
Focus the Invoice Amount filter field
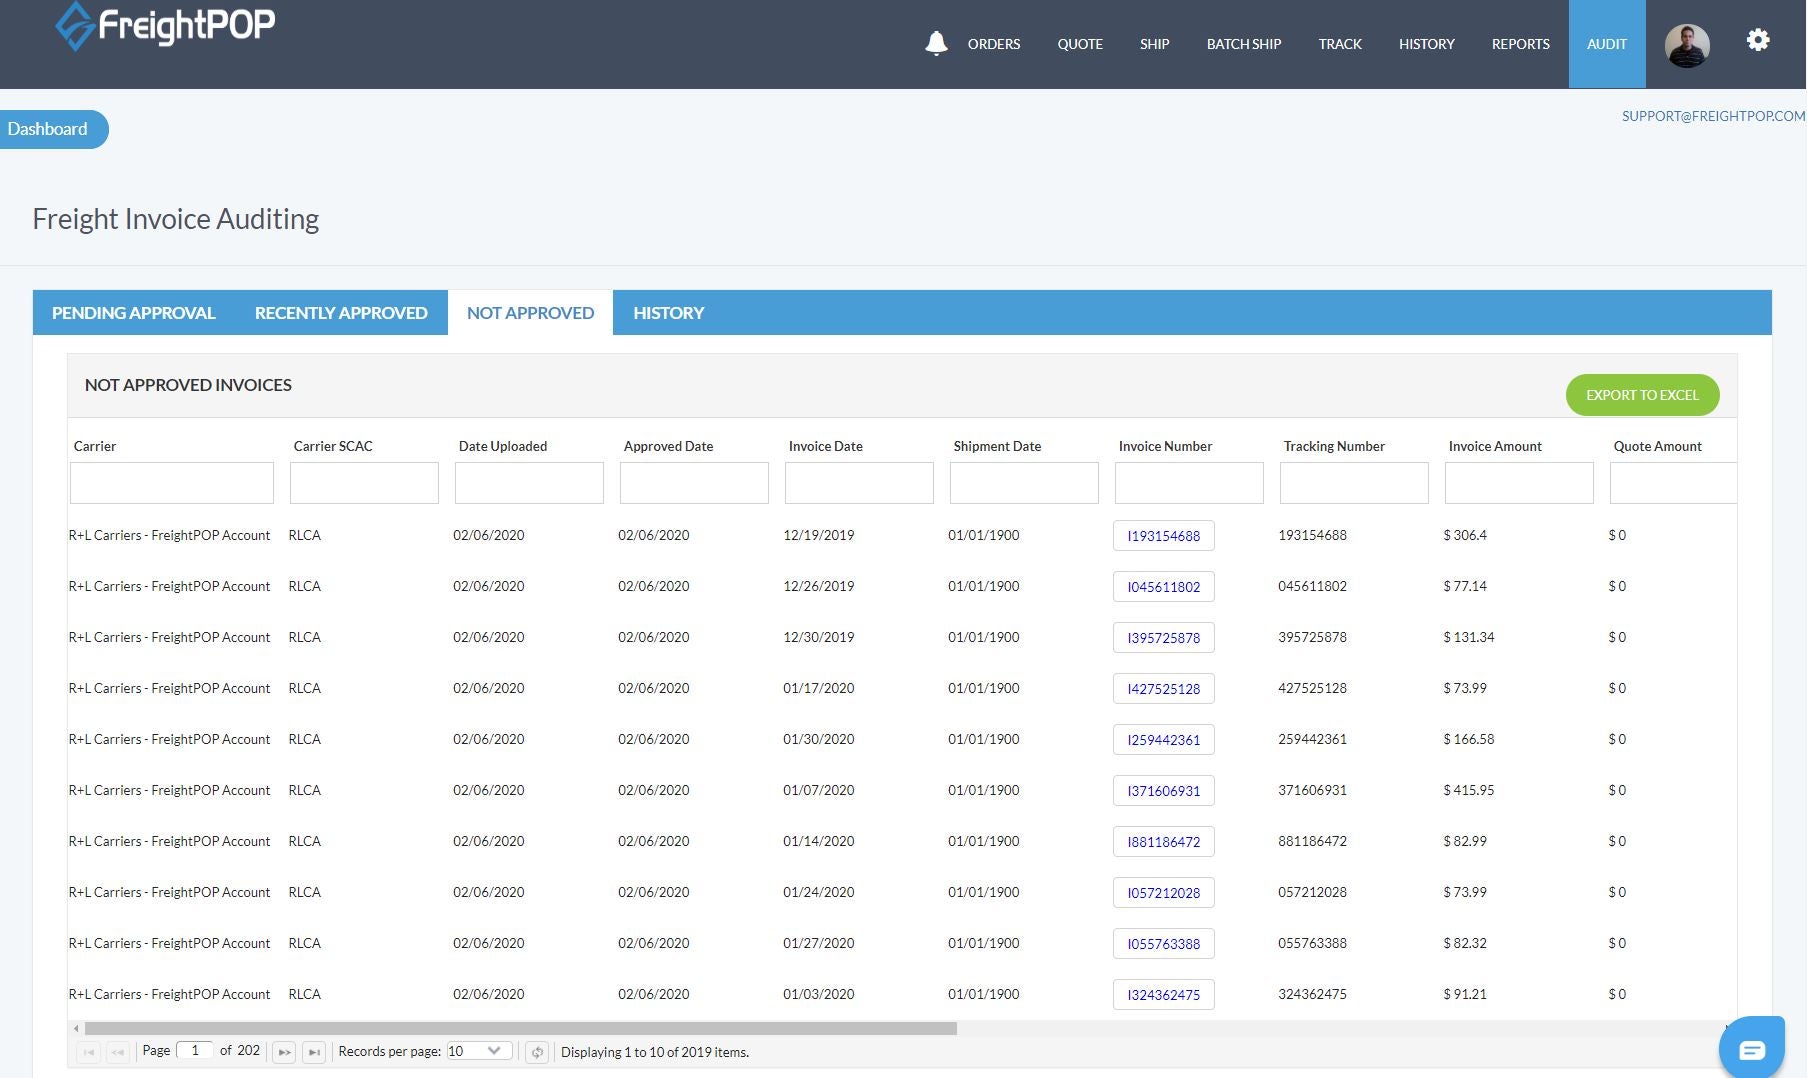1519,483
